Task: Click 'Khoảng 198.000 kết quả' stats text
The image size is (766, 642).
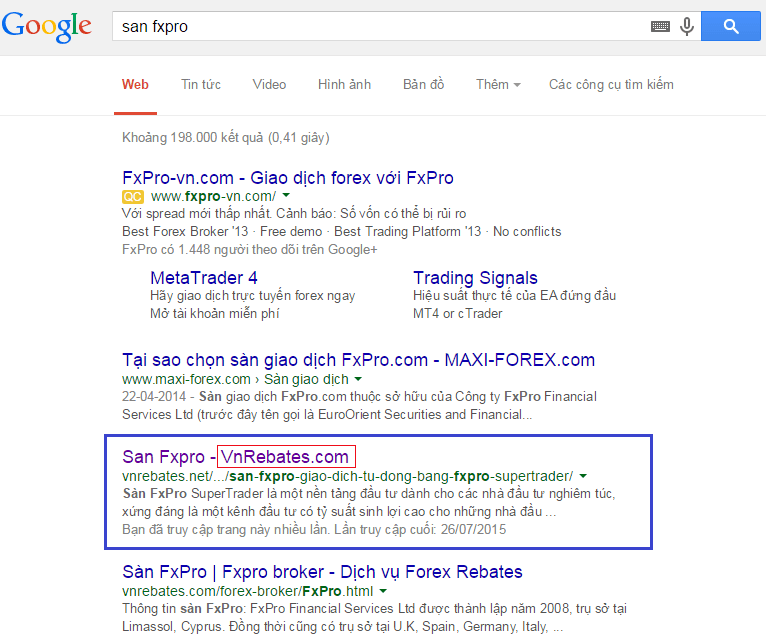Action: pos(226,138)
